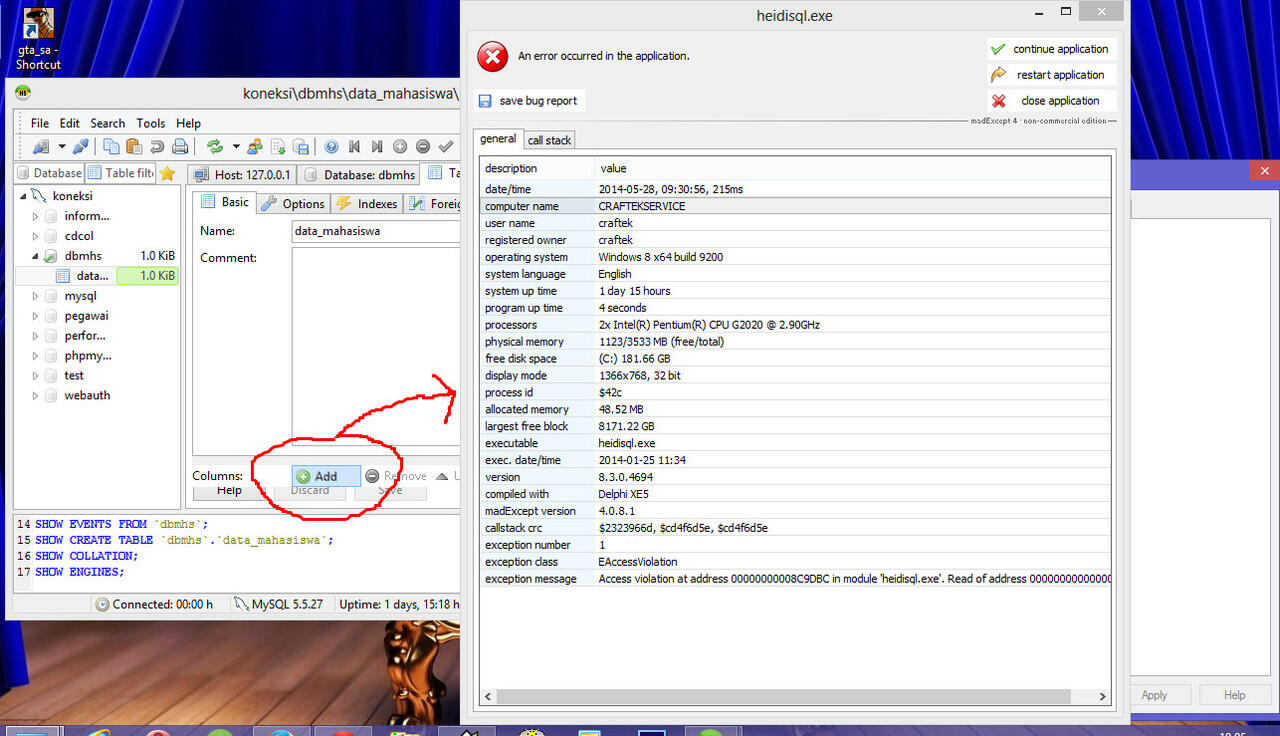Screen dimensions: 1280x736
Task: Click save bug report in the error dialog
Action: (528, 101)
